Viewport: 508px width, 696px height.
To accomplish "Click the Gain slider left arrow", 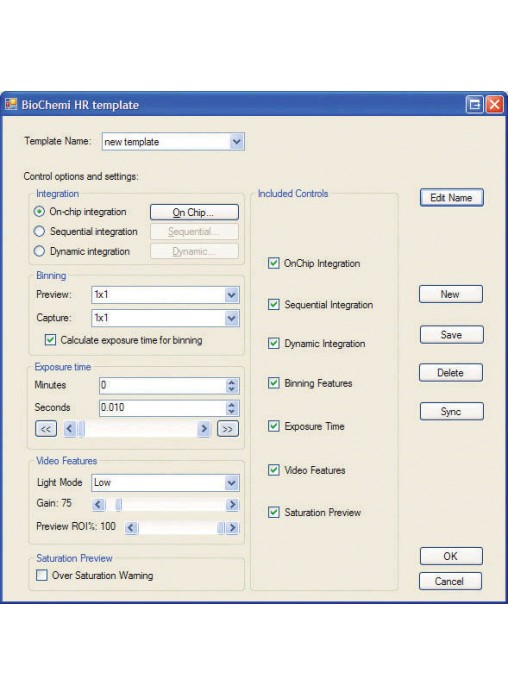I will pyautogui.click(x=98, y=505).
